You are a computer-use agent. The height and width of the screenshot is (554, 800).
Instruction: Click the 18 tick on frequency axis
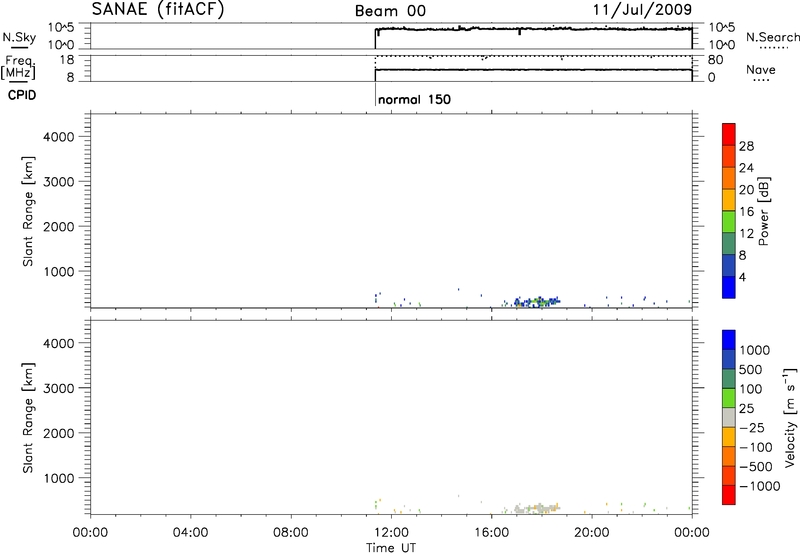point(68,60)
